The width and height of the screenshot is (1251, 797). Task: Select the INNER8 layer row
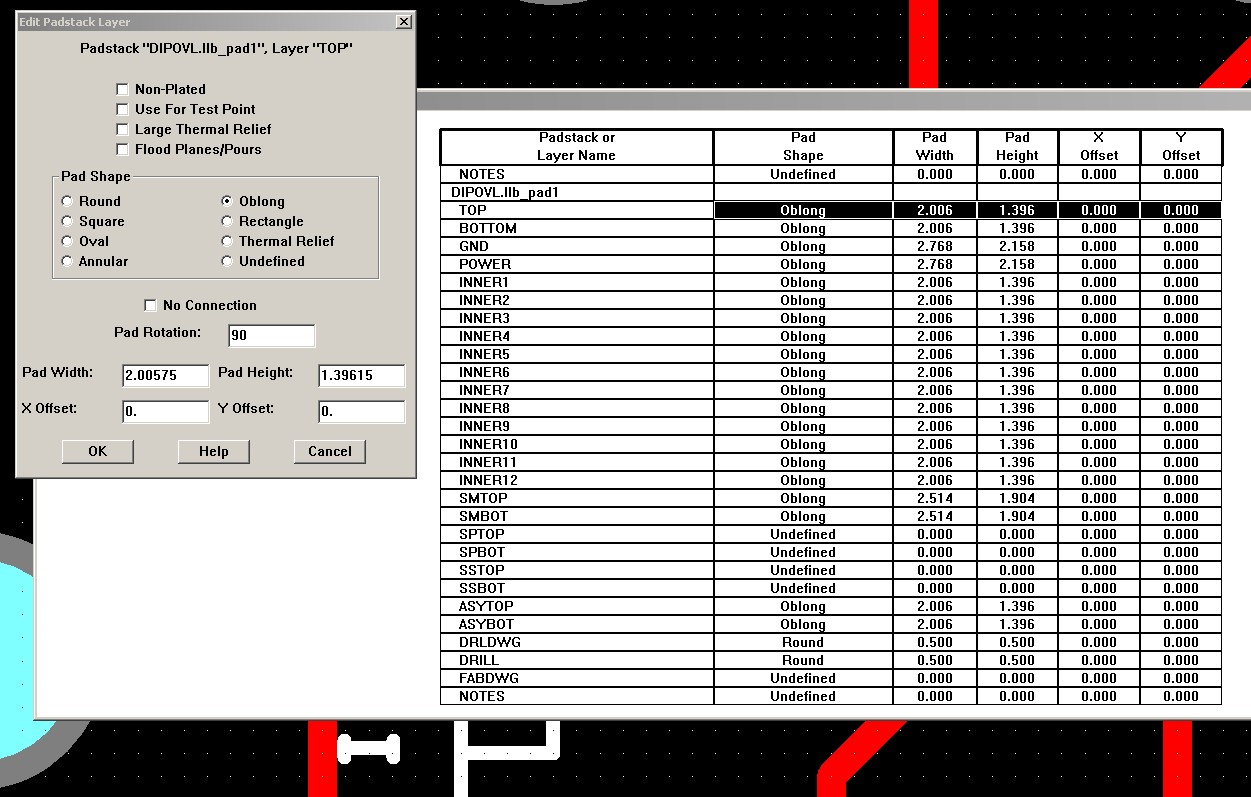(x=831, y=408)
